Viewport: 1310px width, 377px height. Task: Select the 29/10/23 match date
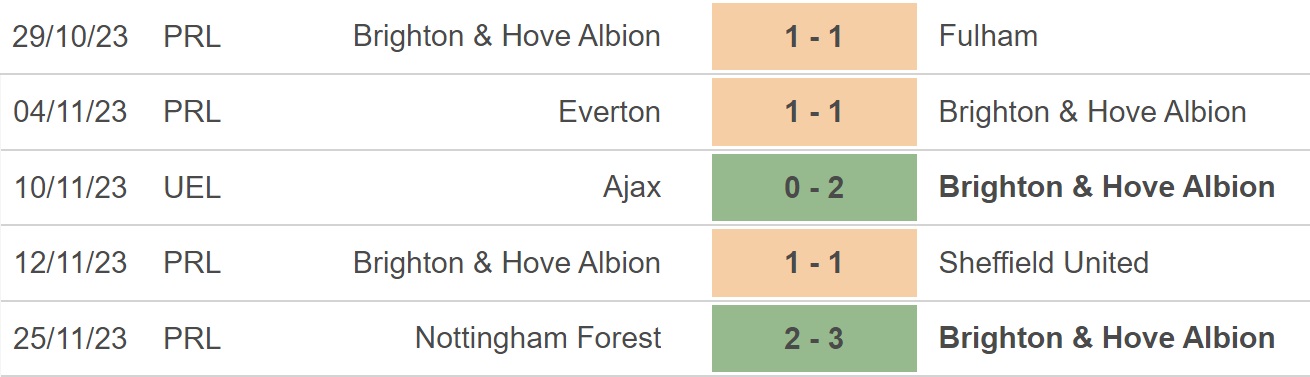point(70,36)
